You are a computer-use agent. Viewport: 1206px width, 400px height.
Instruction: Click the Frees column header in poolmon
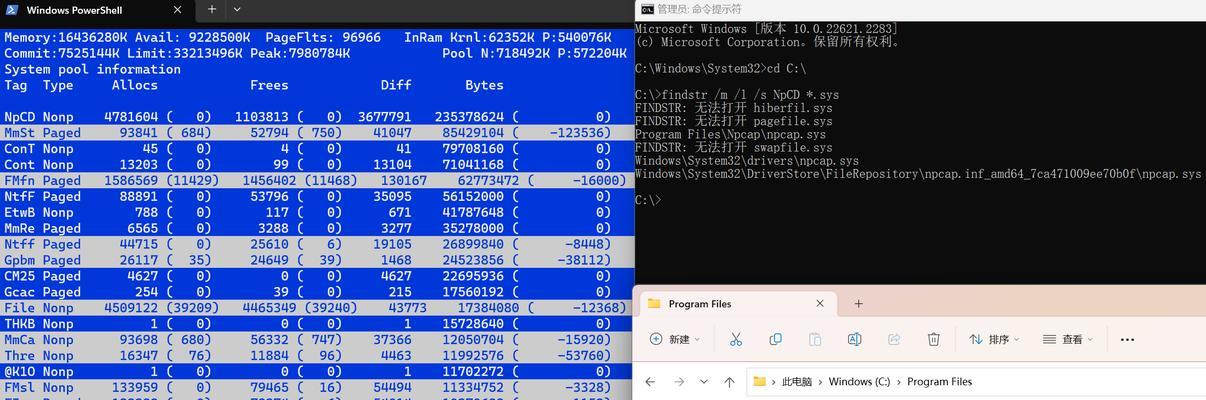[x=269, y=86]
